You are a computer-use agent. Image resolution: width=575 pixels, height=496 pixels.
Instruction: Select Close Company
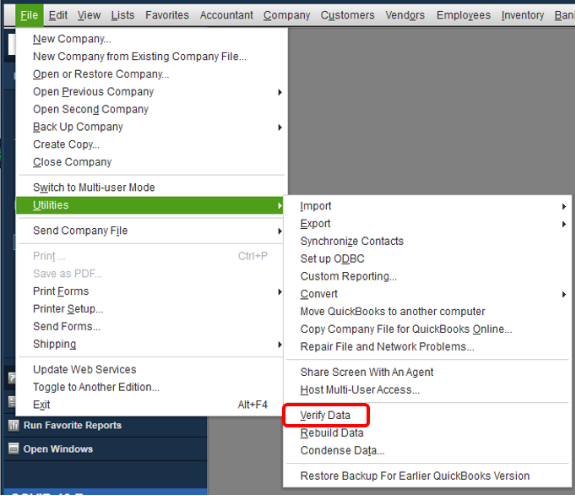[x=72, y=162]
